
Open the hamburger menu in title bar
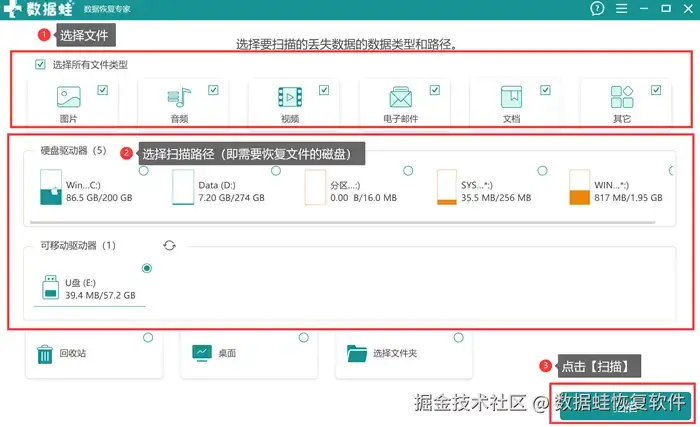coord(621,8)
